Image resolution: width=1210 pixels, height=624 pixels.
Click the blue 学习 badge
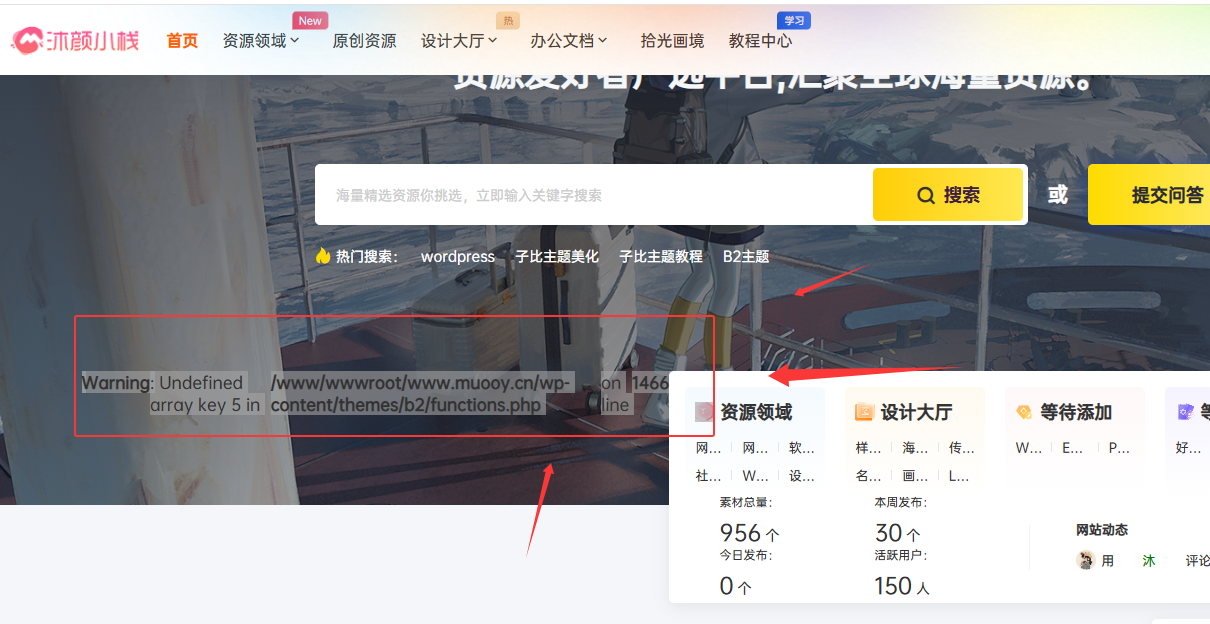794,21
